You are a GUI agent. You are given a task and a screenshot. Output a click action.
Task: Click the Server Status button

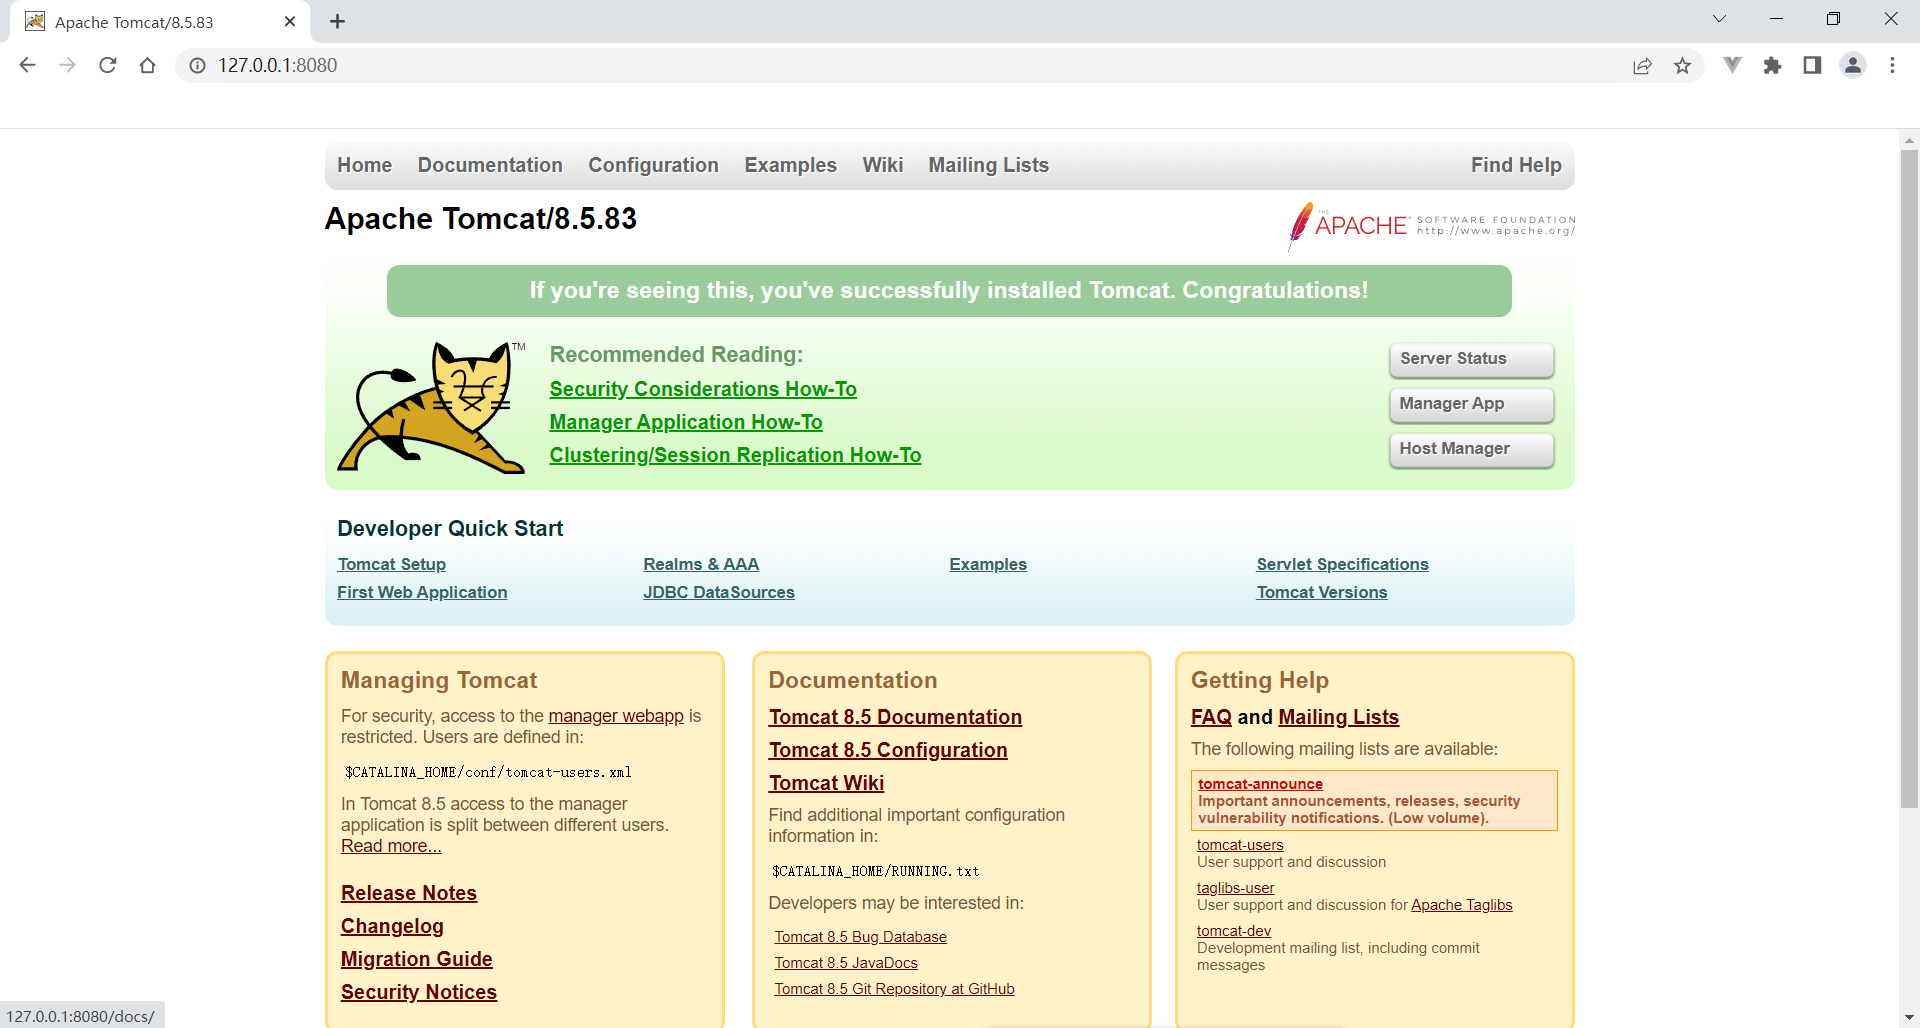[1471, 359]
